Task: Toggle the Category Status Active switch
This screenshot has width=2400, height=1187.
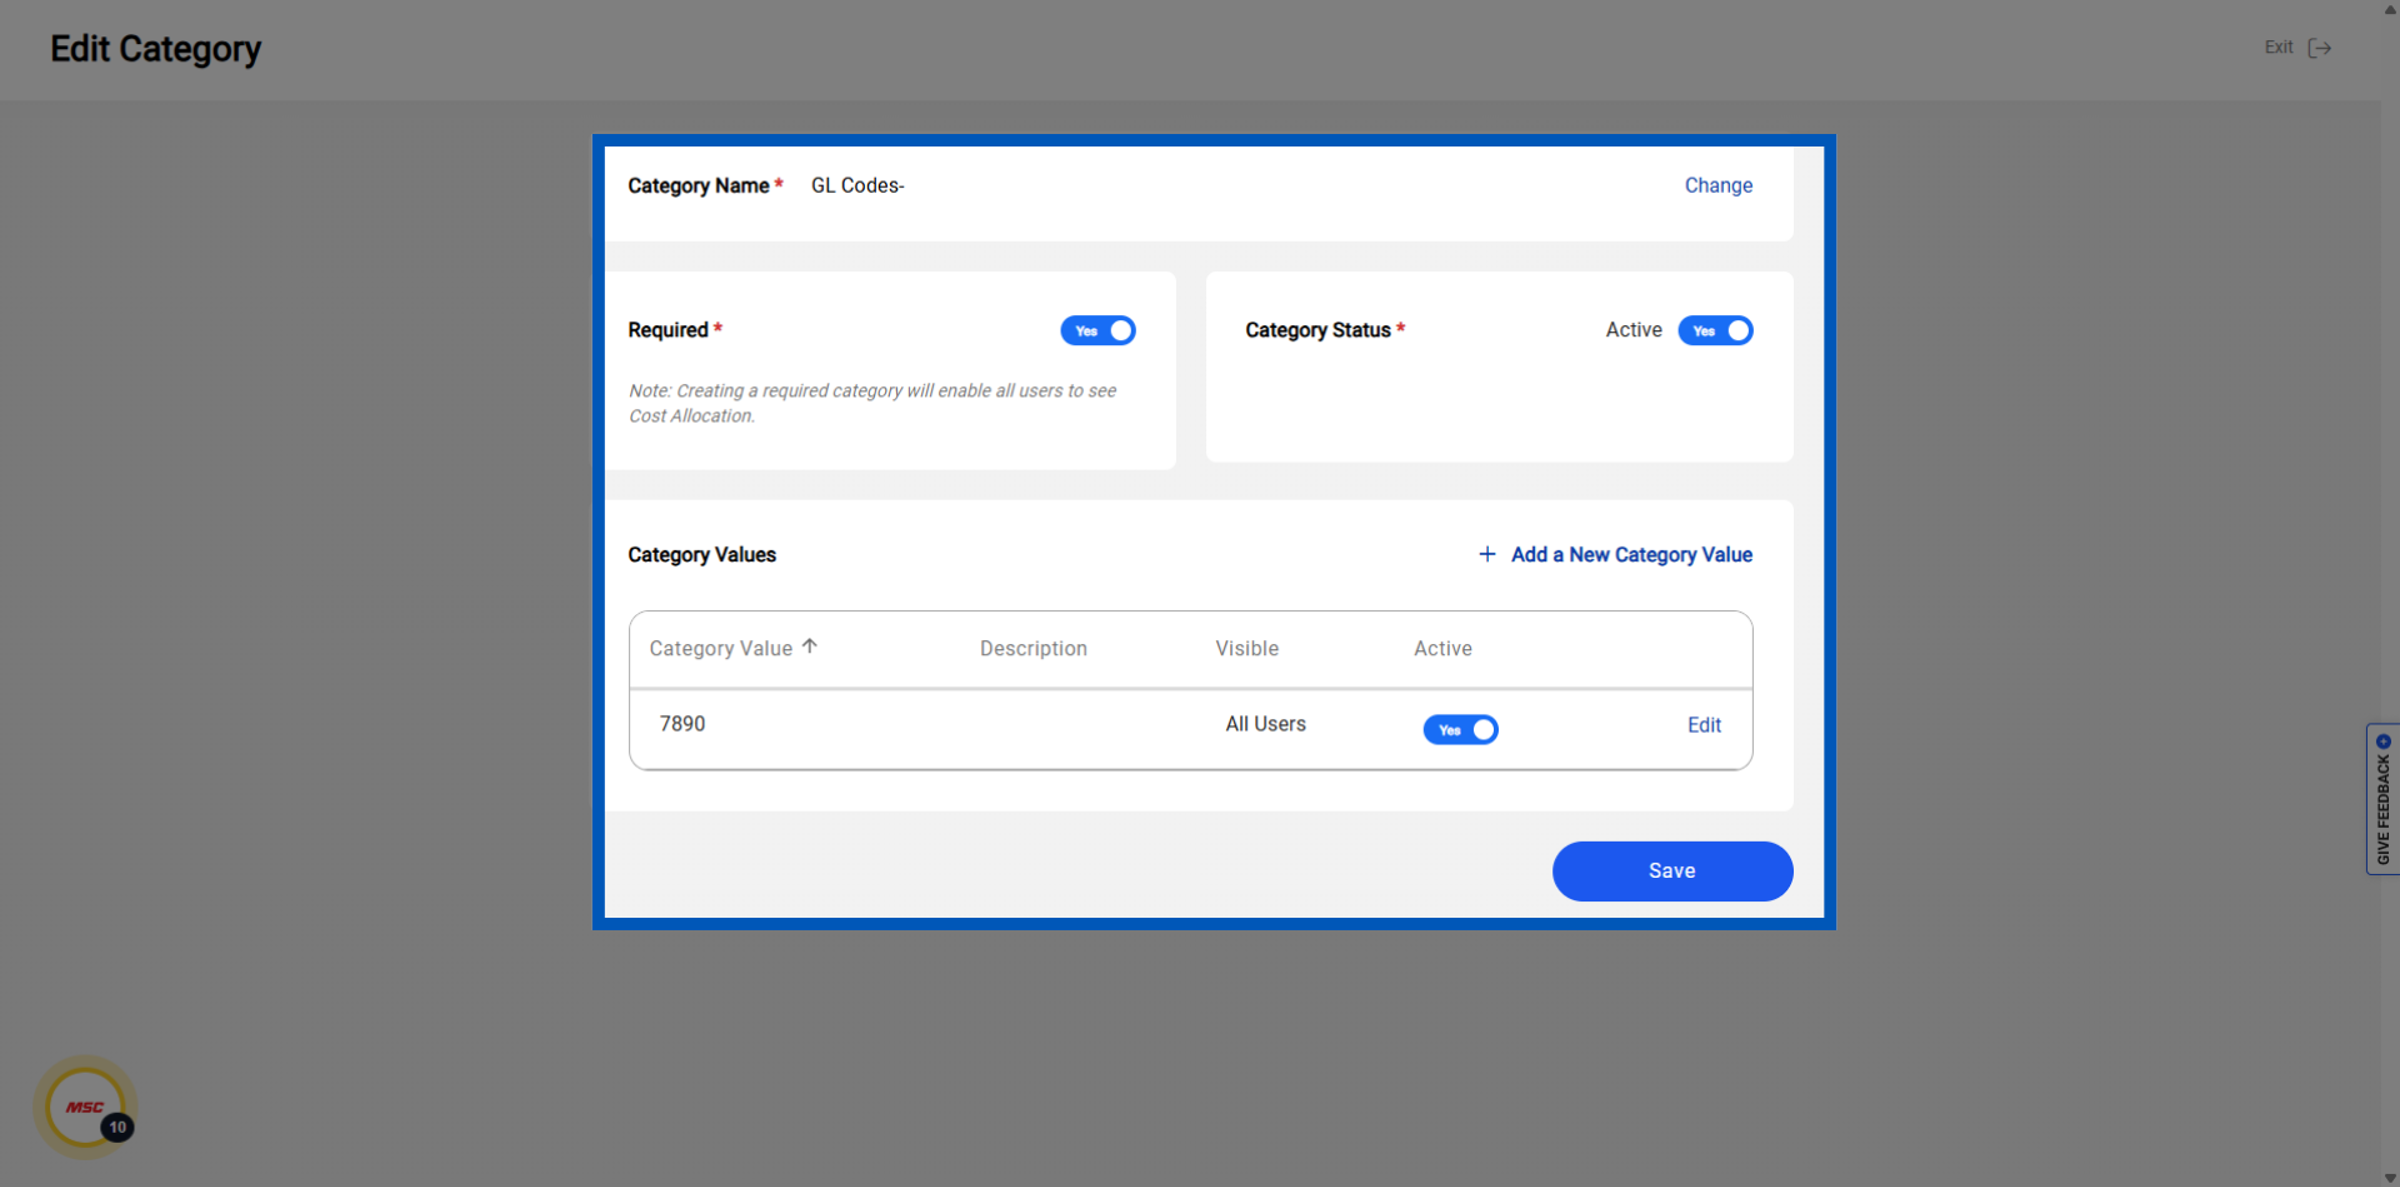Action: coord(1715,330)
